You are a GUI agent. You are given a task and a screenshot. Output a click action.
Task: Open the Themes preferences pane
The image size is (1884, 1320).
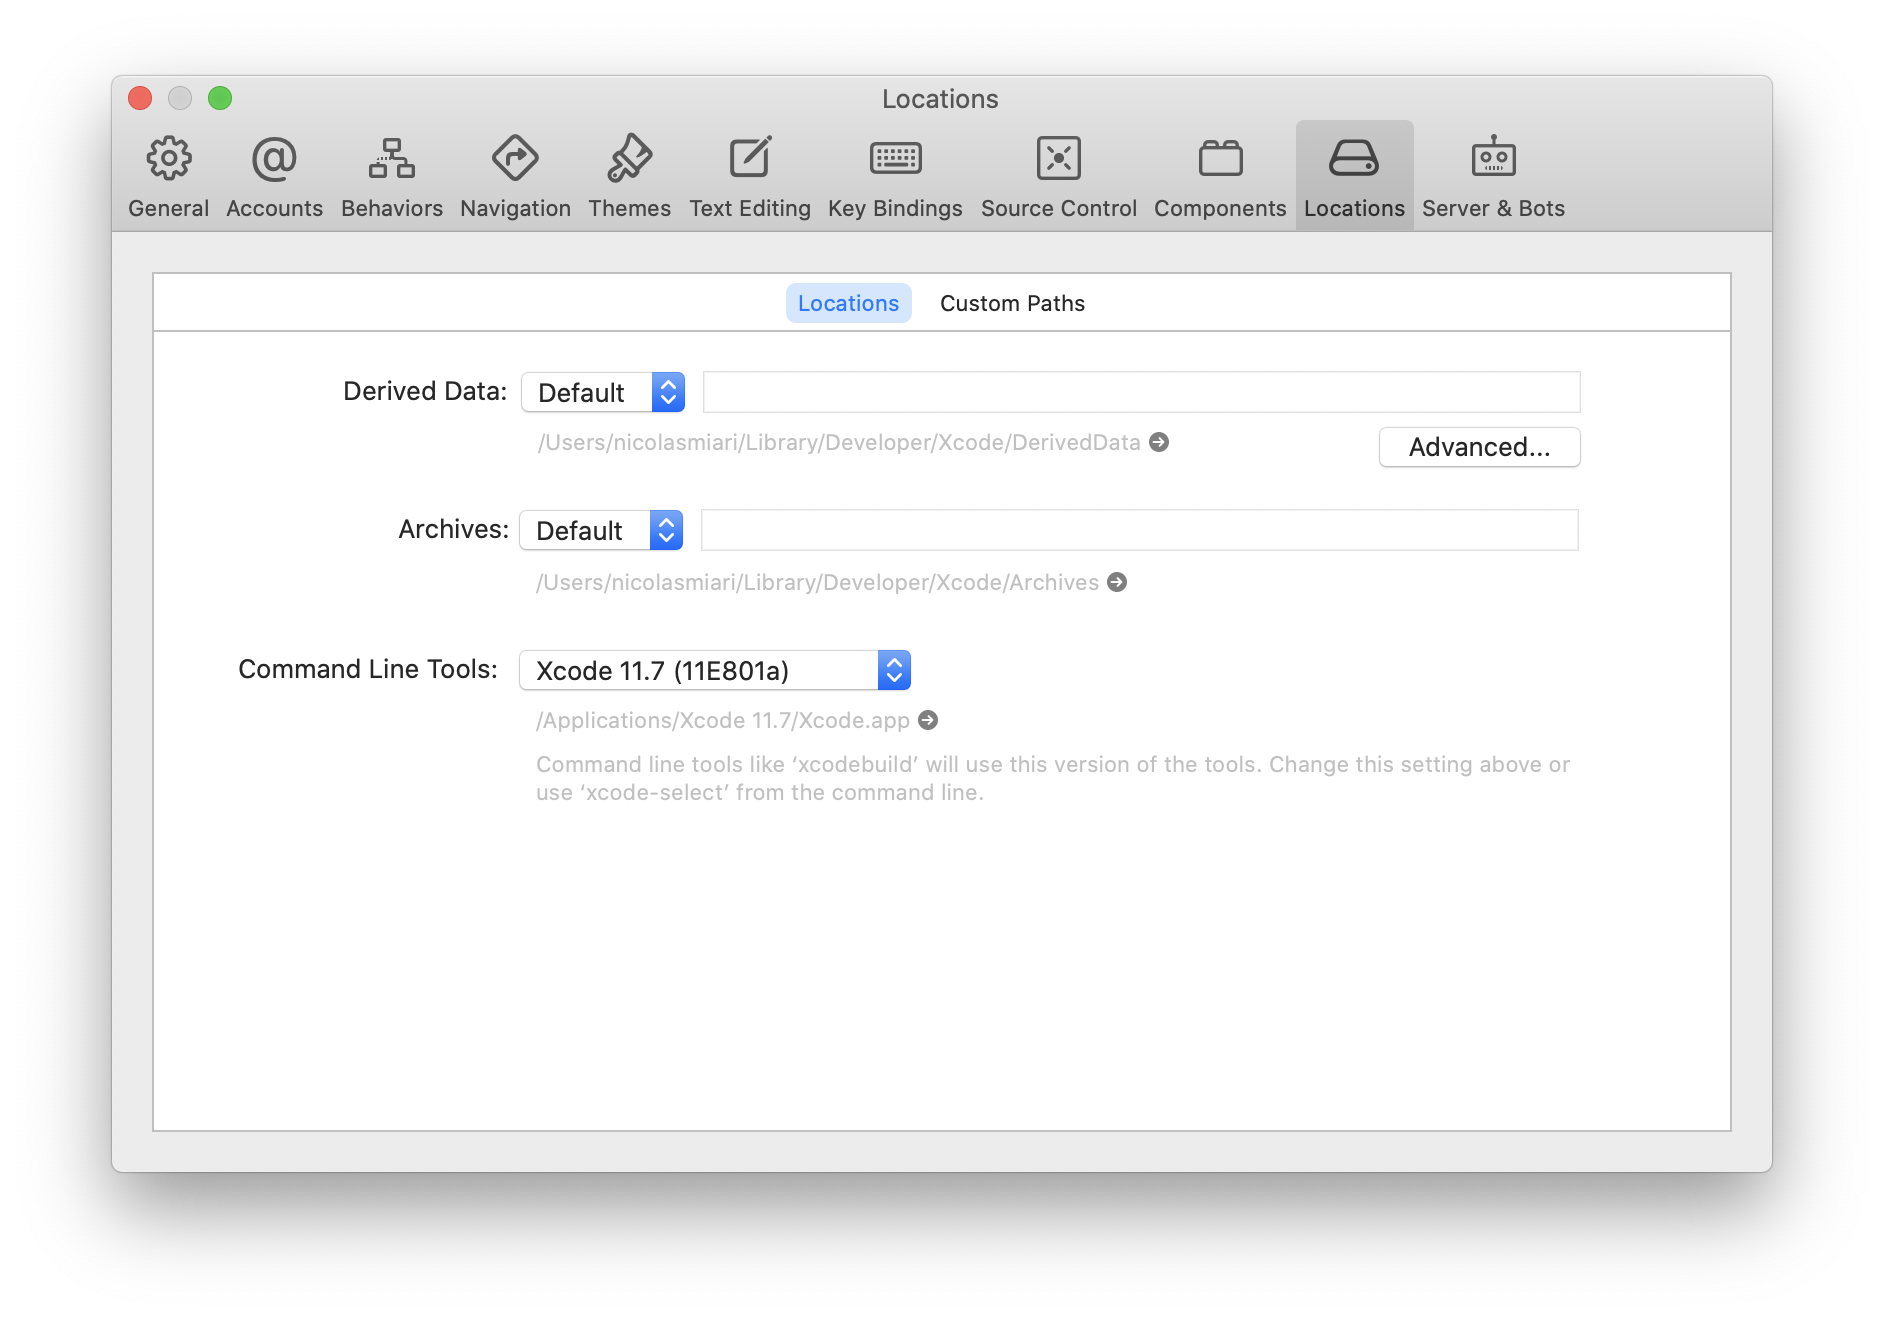click(629, 177)
